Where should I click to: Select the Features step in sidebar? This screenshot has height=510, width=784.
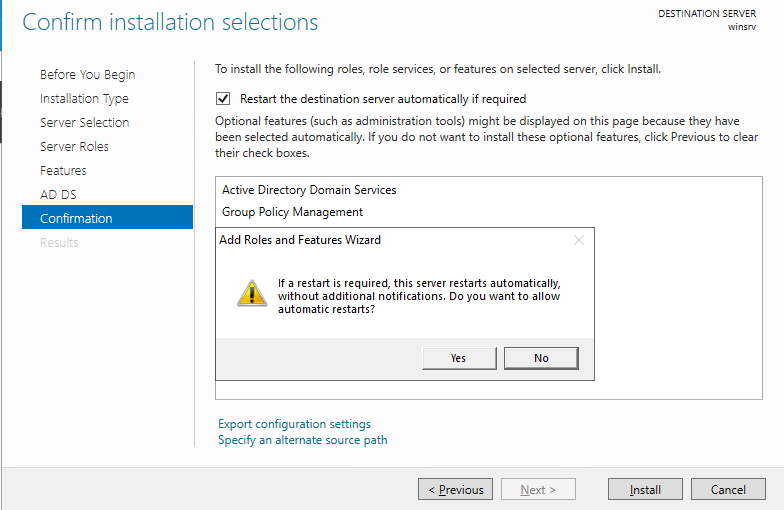click(63, 171)
